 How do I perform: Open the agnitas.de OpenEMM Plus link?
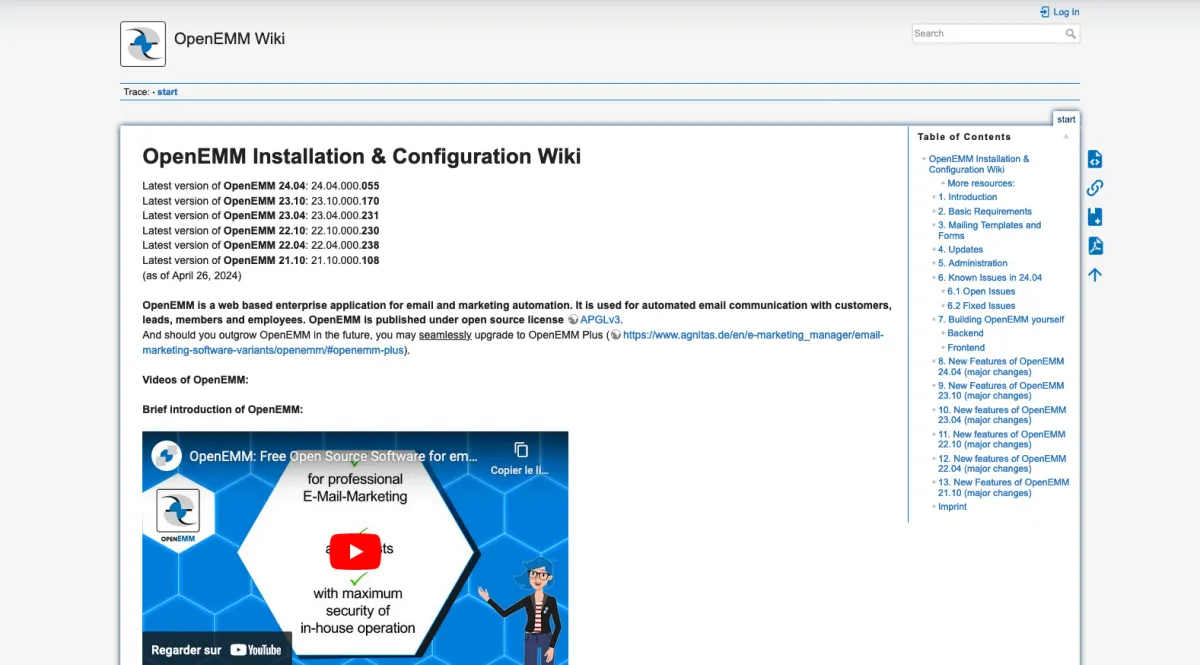tap(513, 342)
